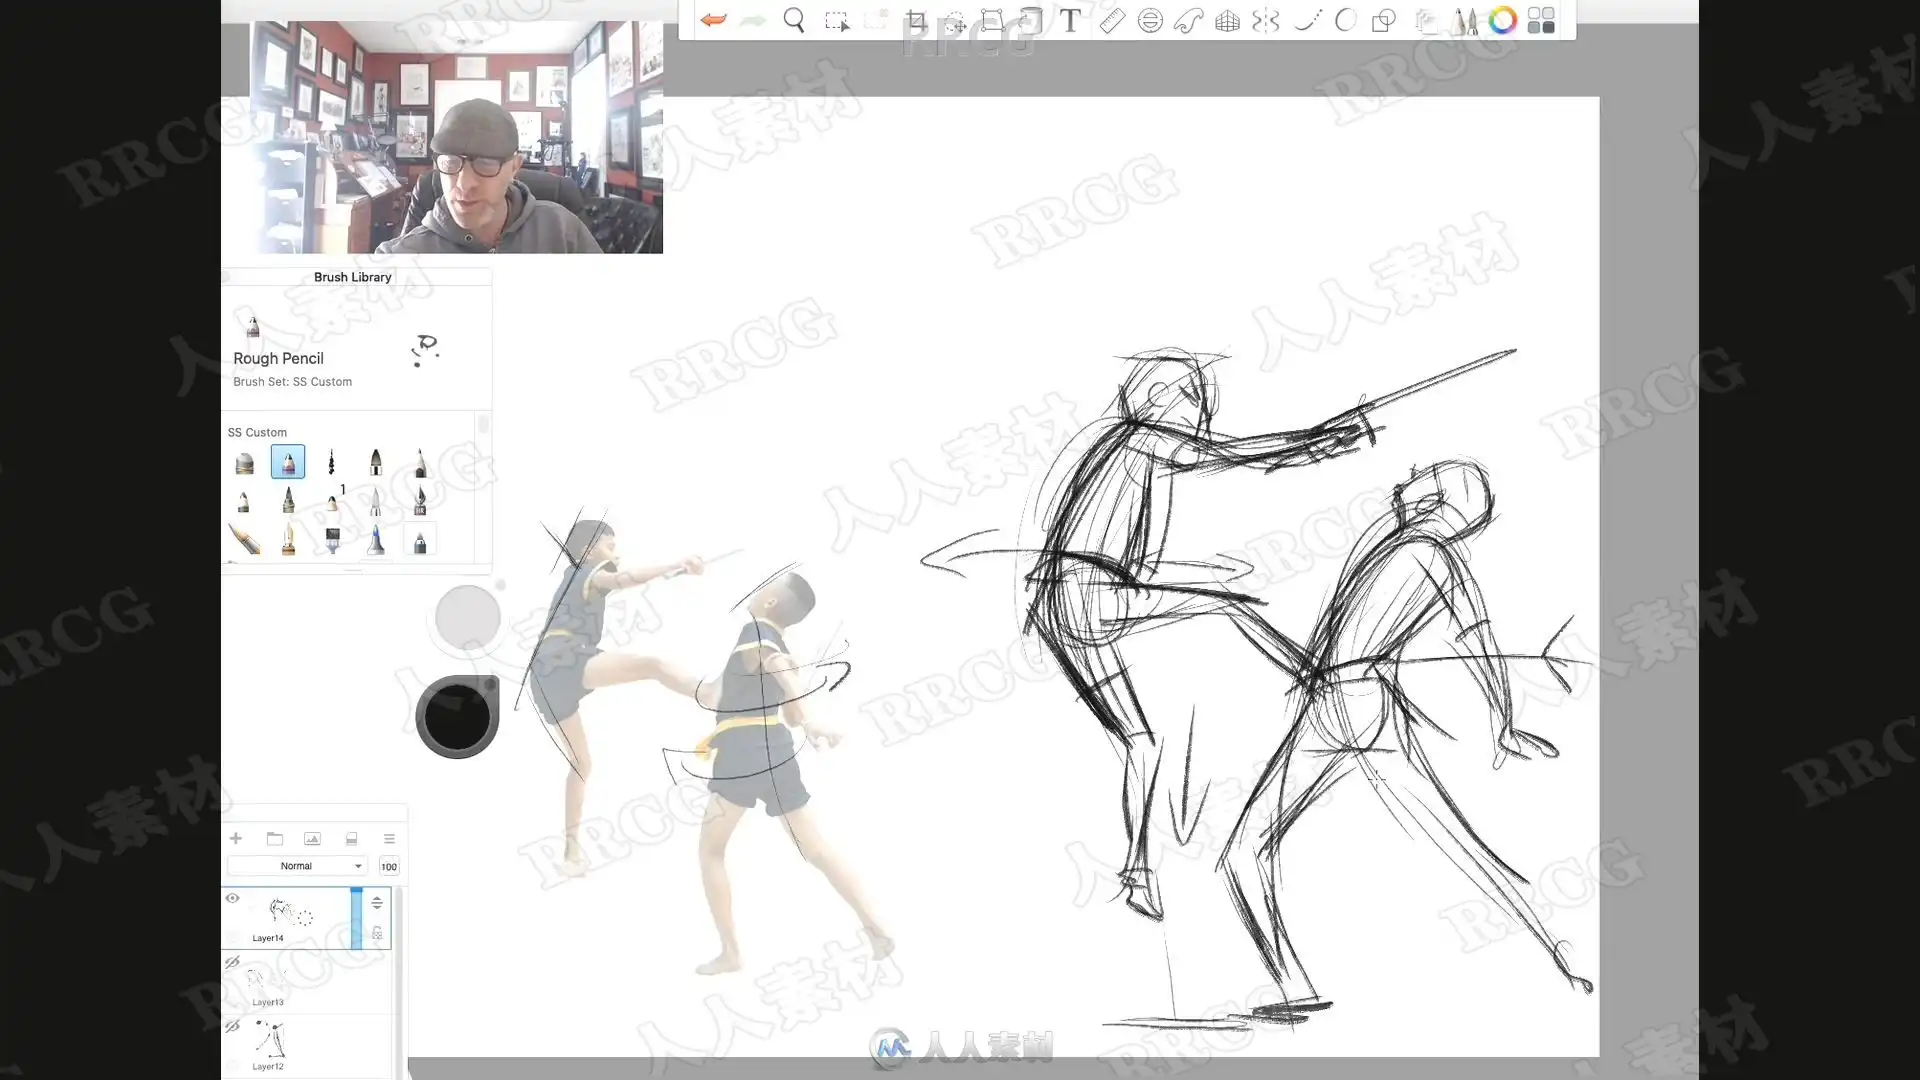Show hidden Layer12
The width and height of the screenshot is (1920, 1080).
tap(232, 1026)
